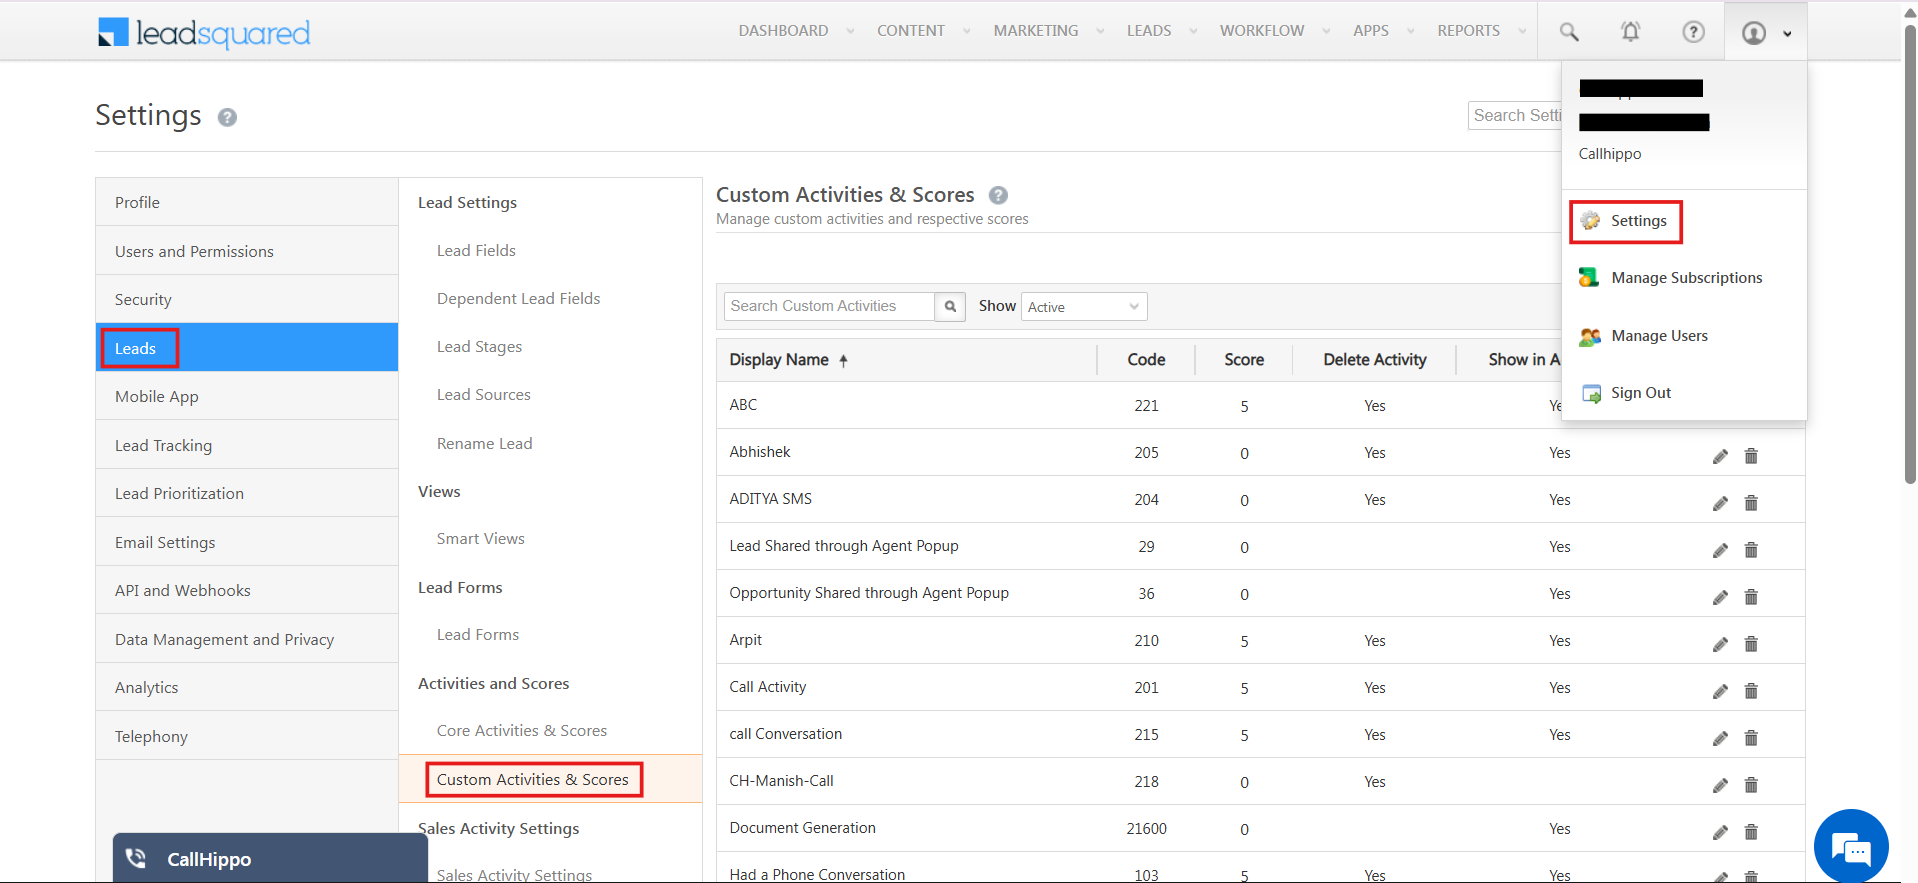
Task: Delete the CH-Manish-Call activity
Action: [x=1751, y=785]
